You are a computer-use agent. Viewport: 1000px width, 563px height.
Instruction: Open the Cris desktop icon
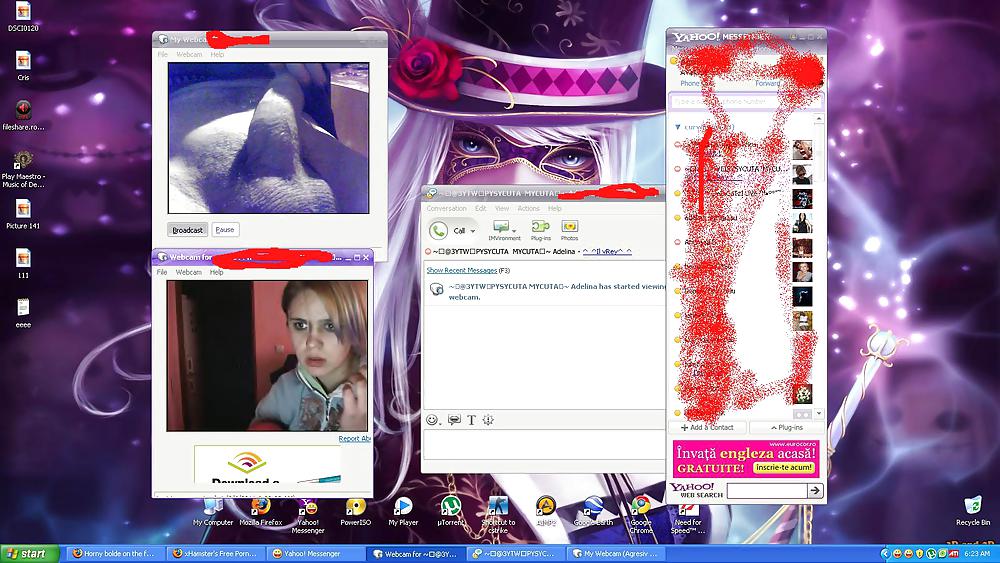pyautogui.click(x=23, y=66)
